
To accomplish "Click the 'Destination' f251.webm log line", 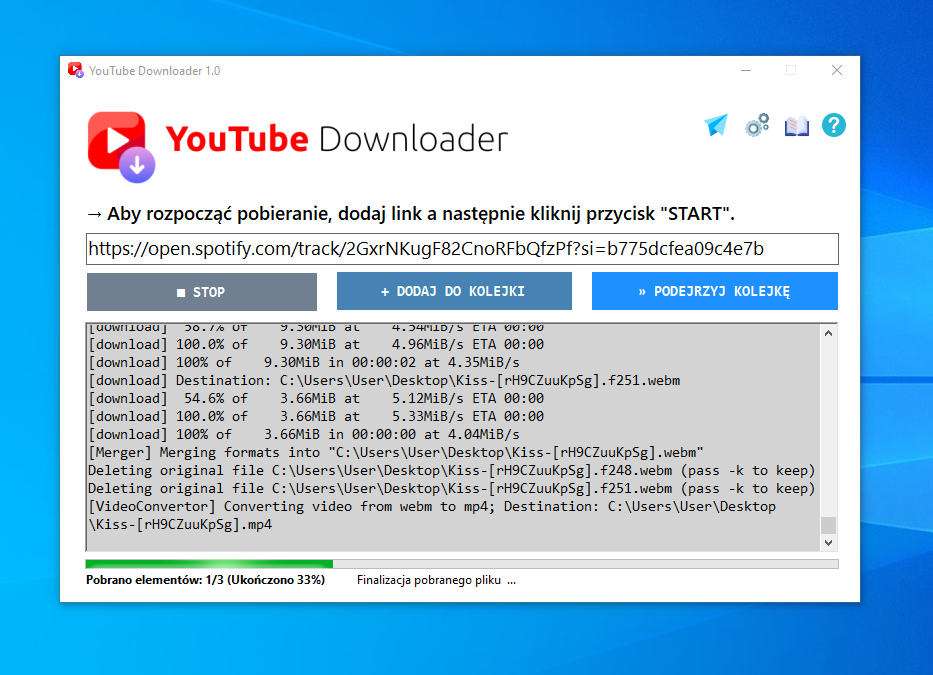I will click(x=384, y=380).
